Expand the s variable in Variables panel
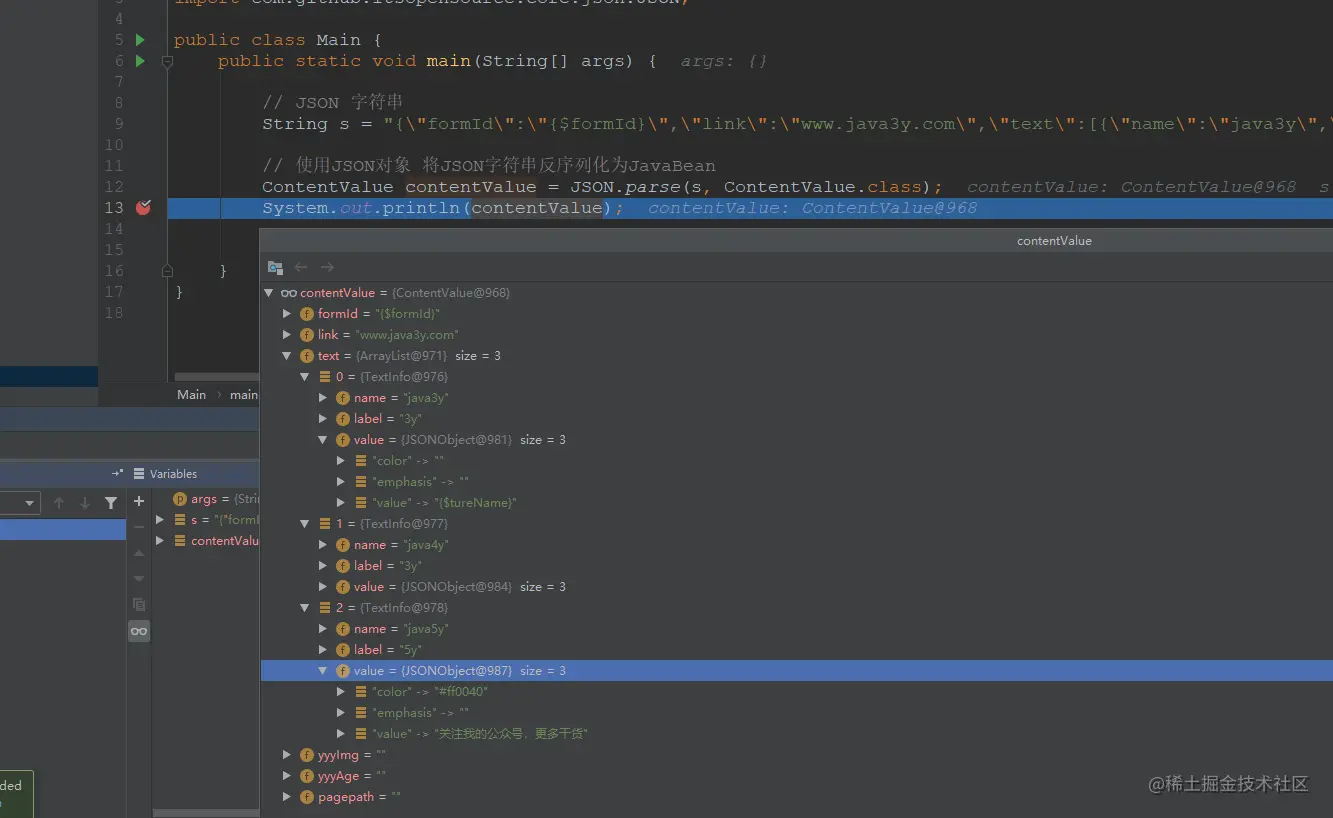Viewport: 1333px width, 818px height. 160,520
